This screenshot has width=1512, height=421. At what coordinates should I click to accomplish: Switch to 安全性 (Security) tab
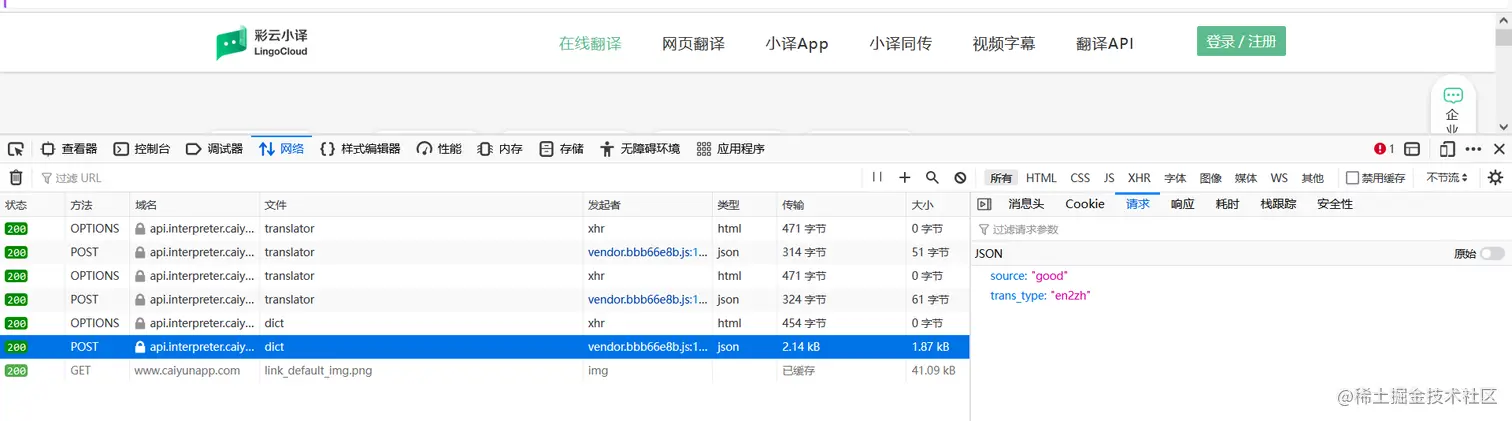point(1335,204)
